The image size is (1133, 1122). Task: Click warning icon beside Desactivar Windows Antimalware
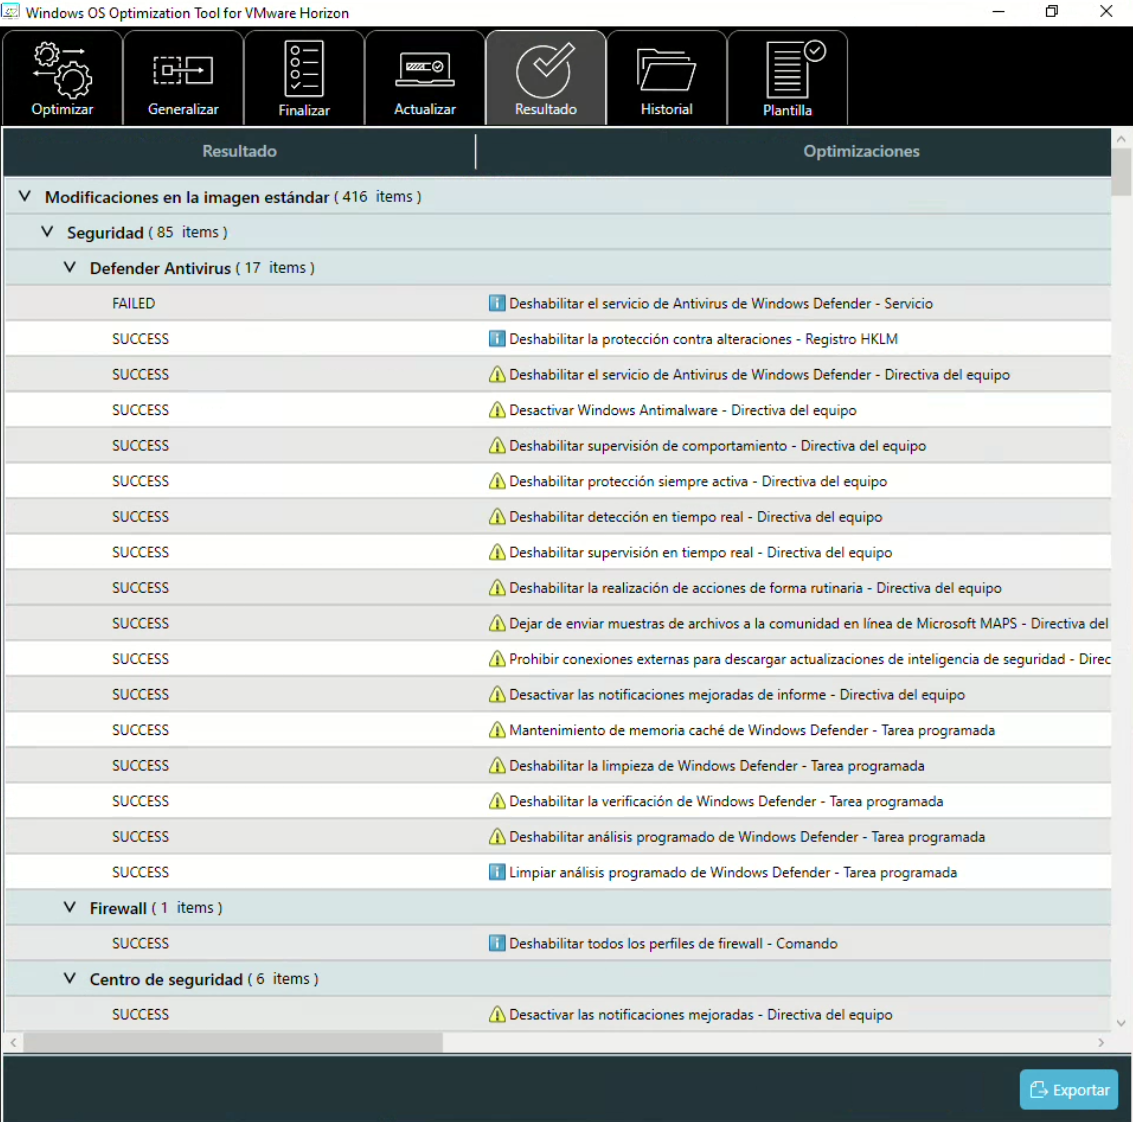click(x=497, y=410)
